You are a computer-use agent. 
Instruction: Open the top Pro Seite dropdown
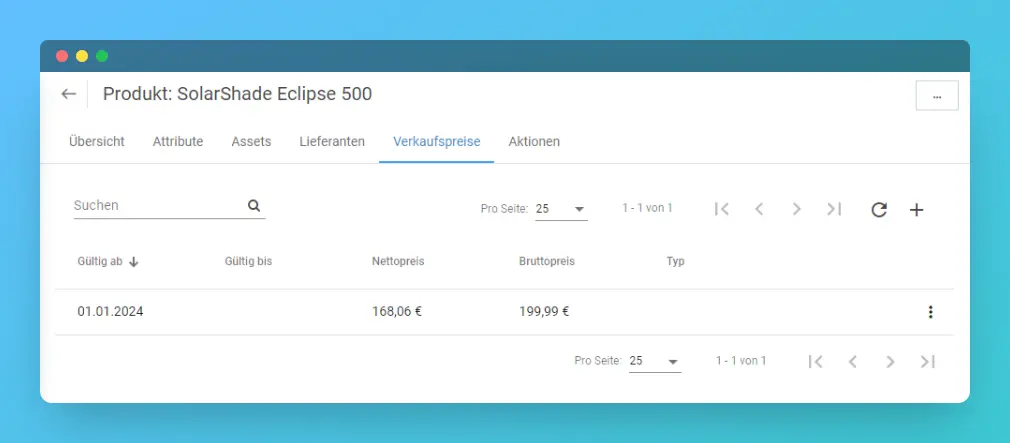click(x=561, y=209)
